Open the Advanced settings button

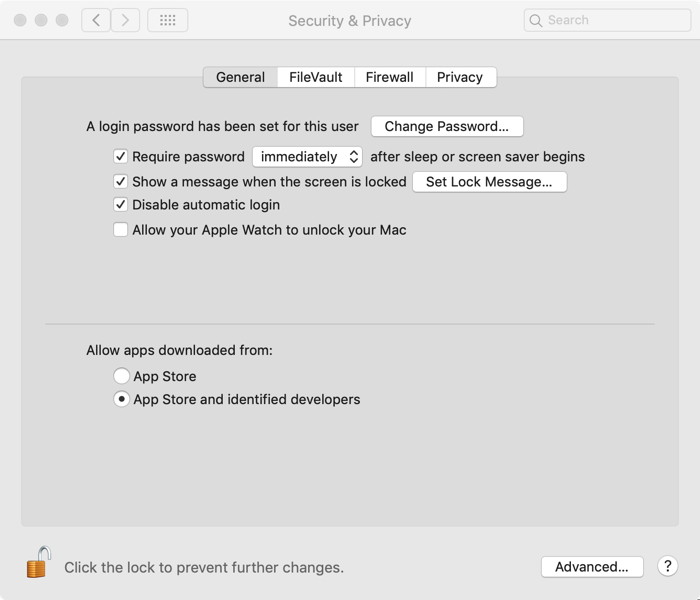tap(592, 567)
